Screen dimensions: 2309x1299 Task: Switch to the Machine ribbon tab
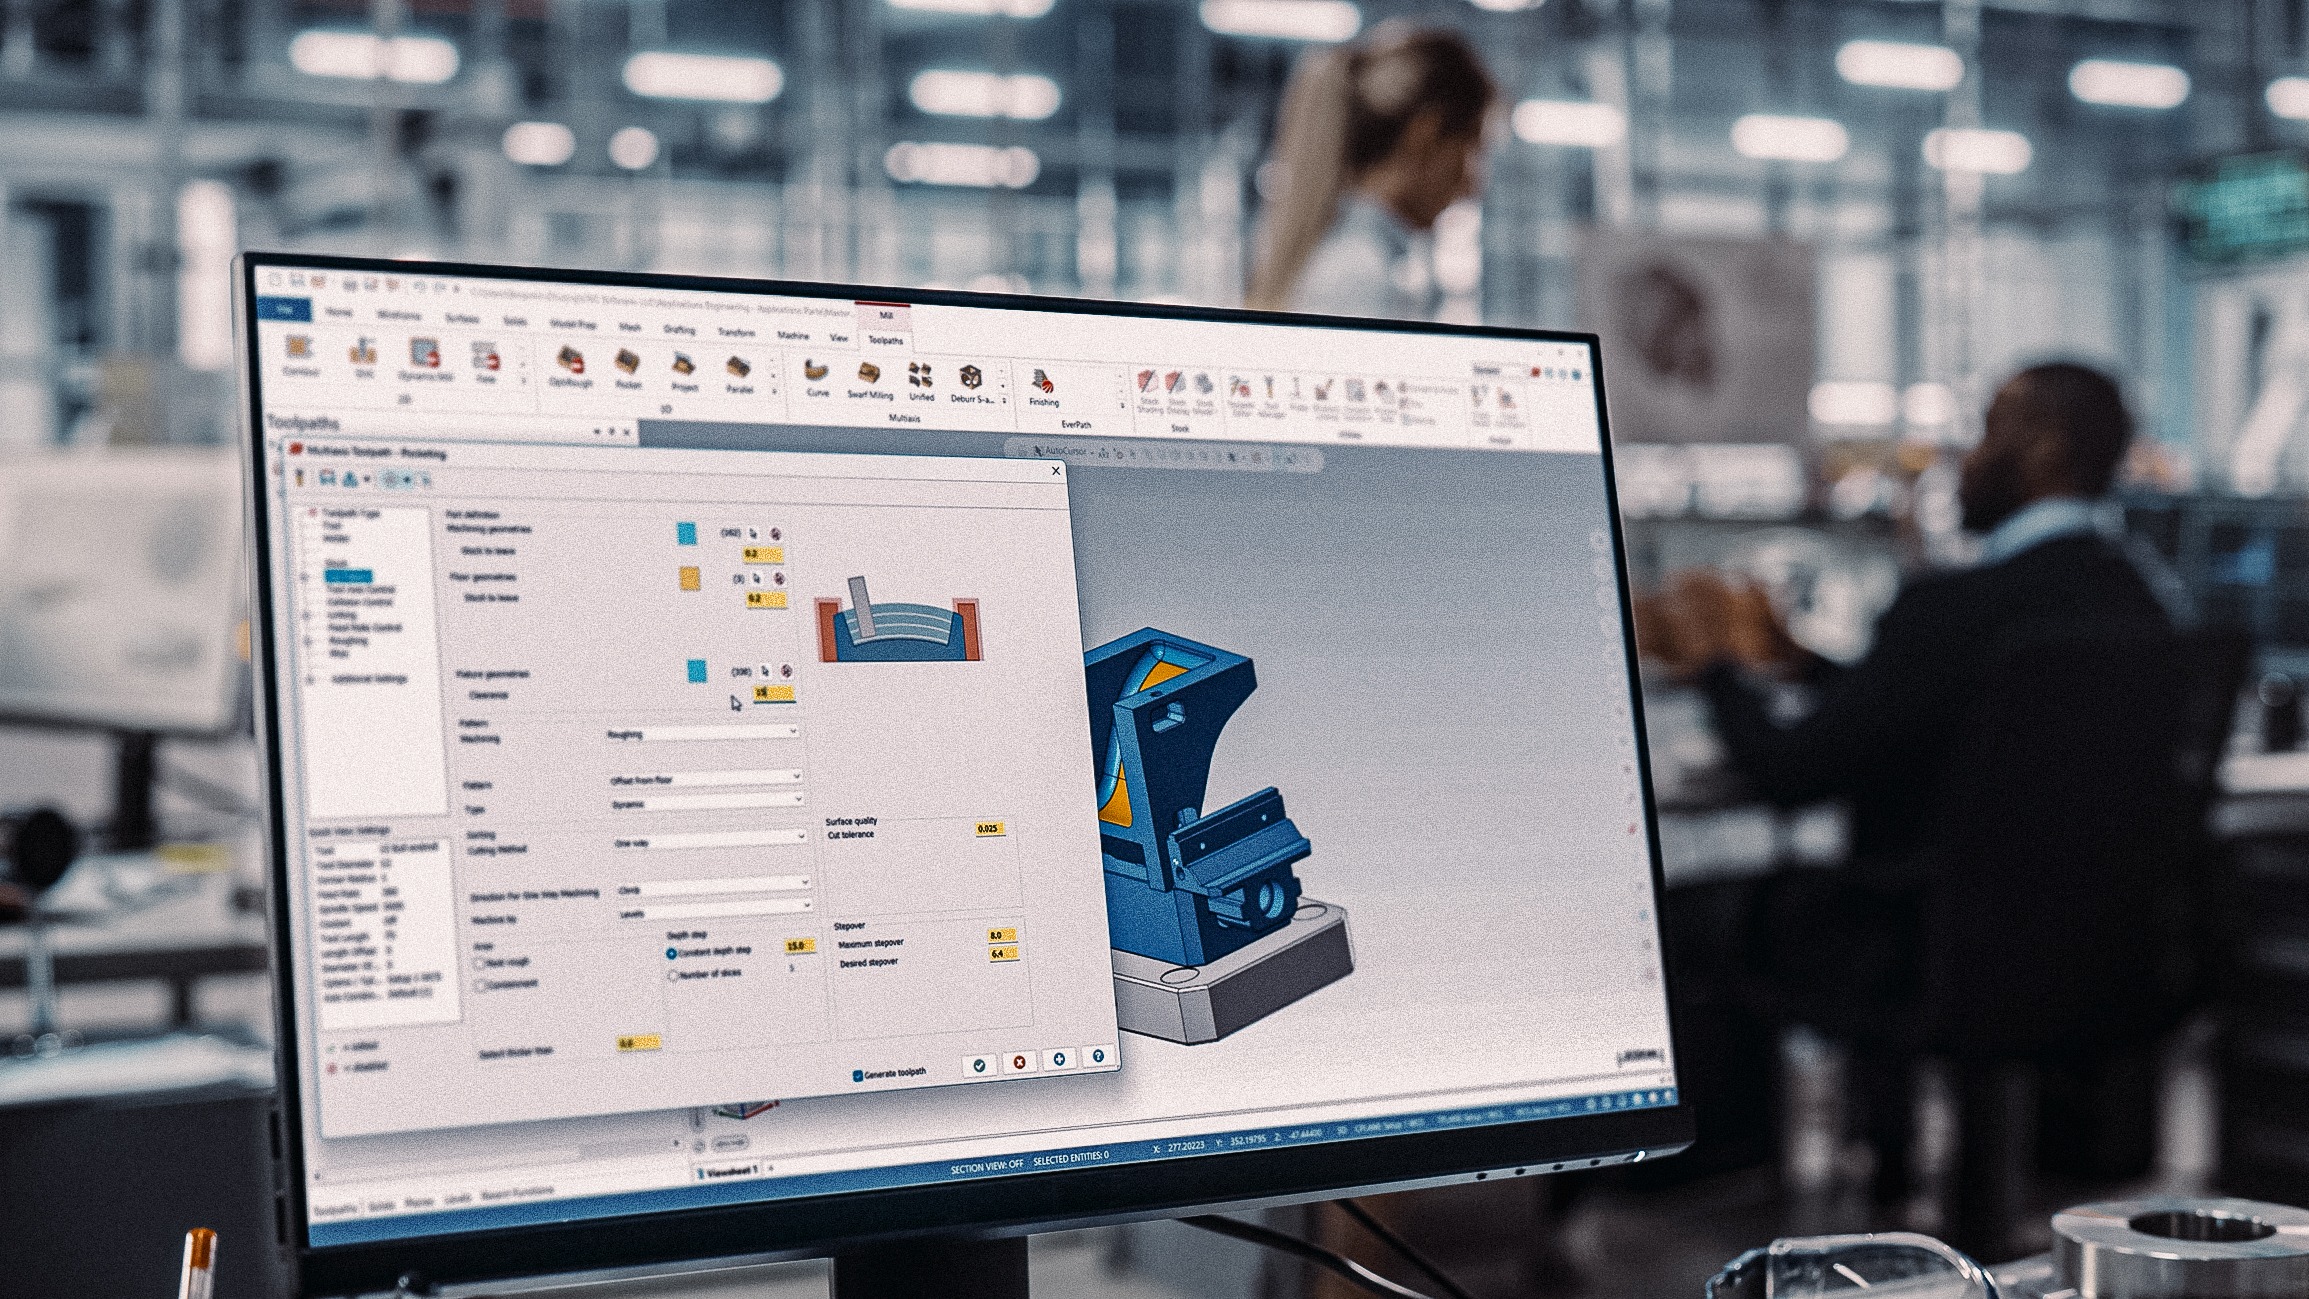click(x=793, y=335)
